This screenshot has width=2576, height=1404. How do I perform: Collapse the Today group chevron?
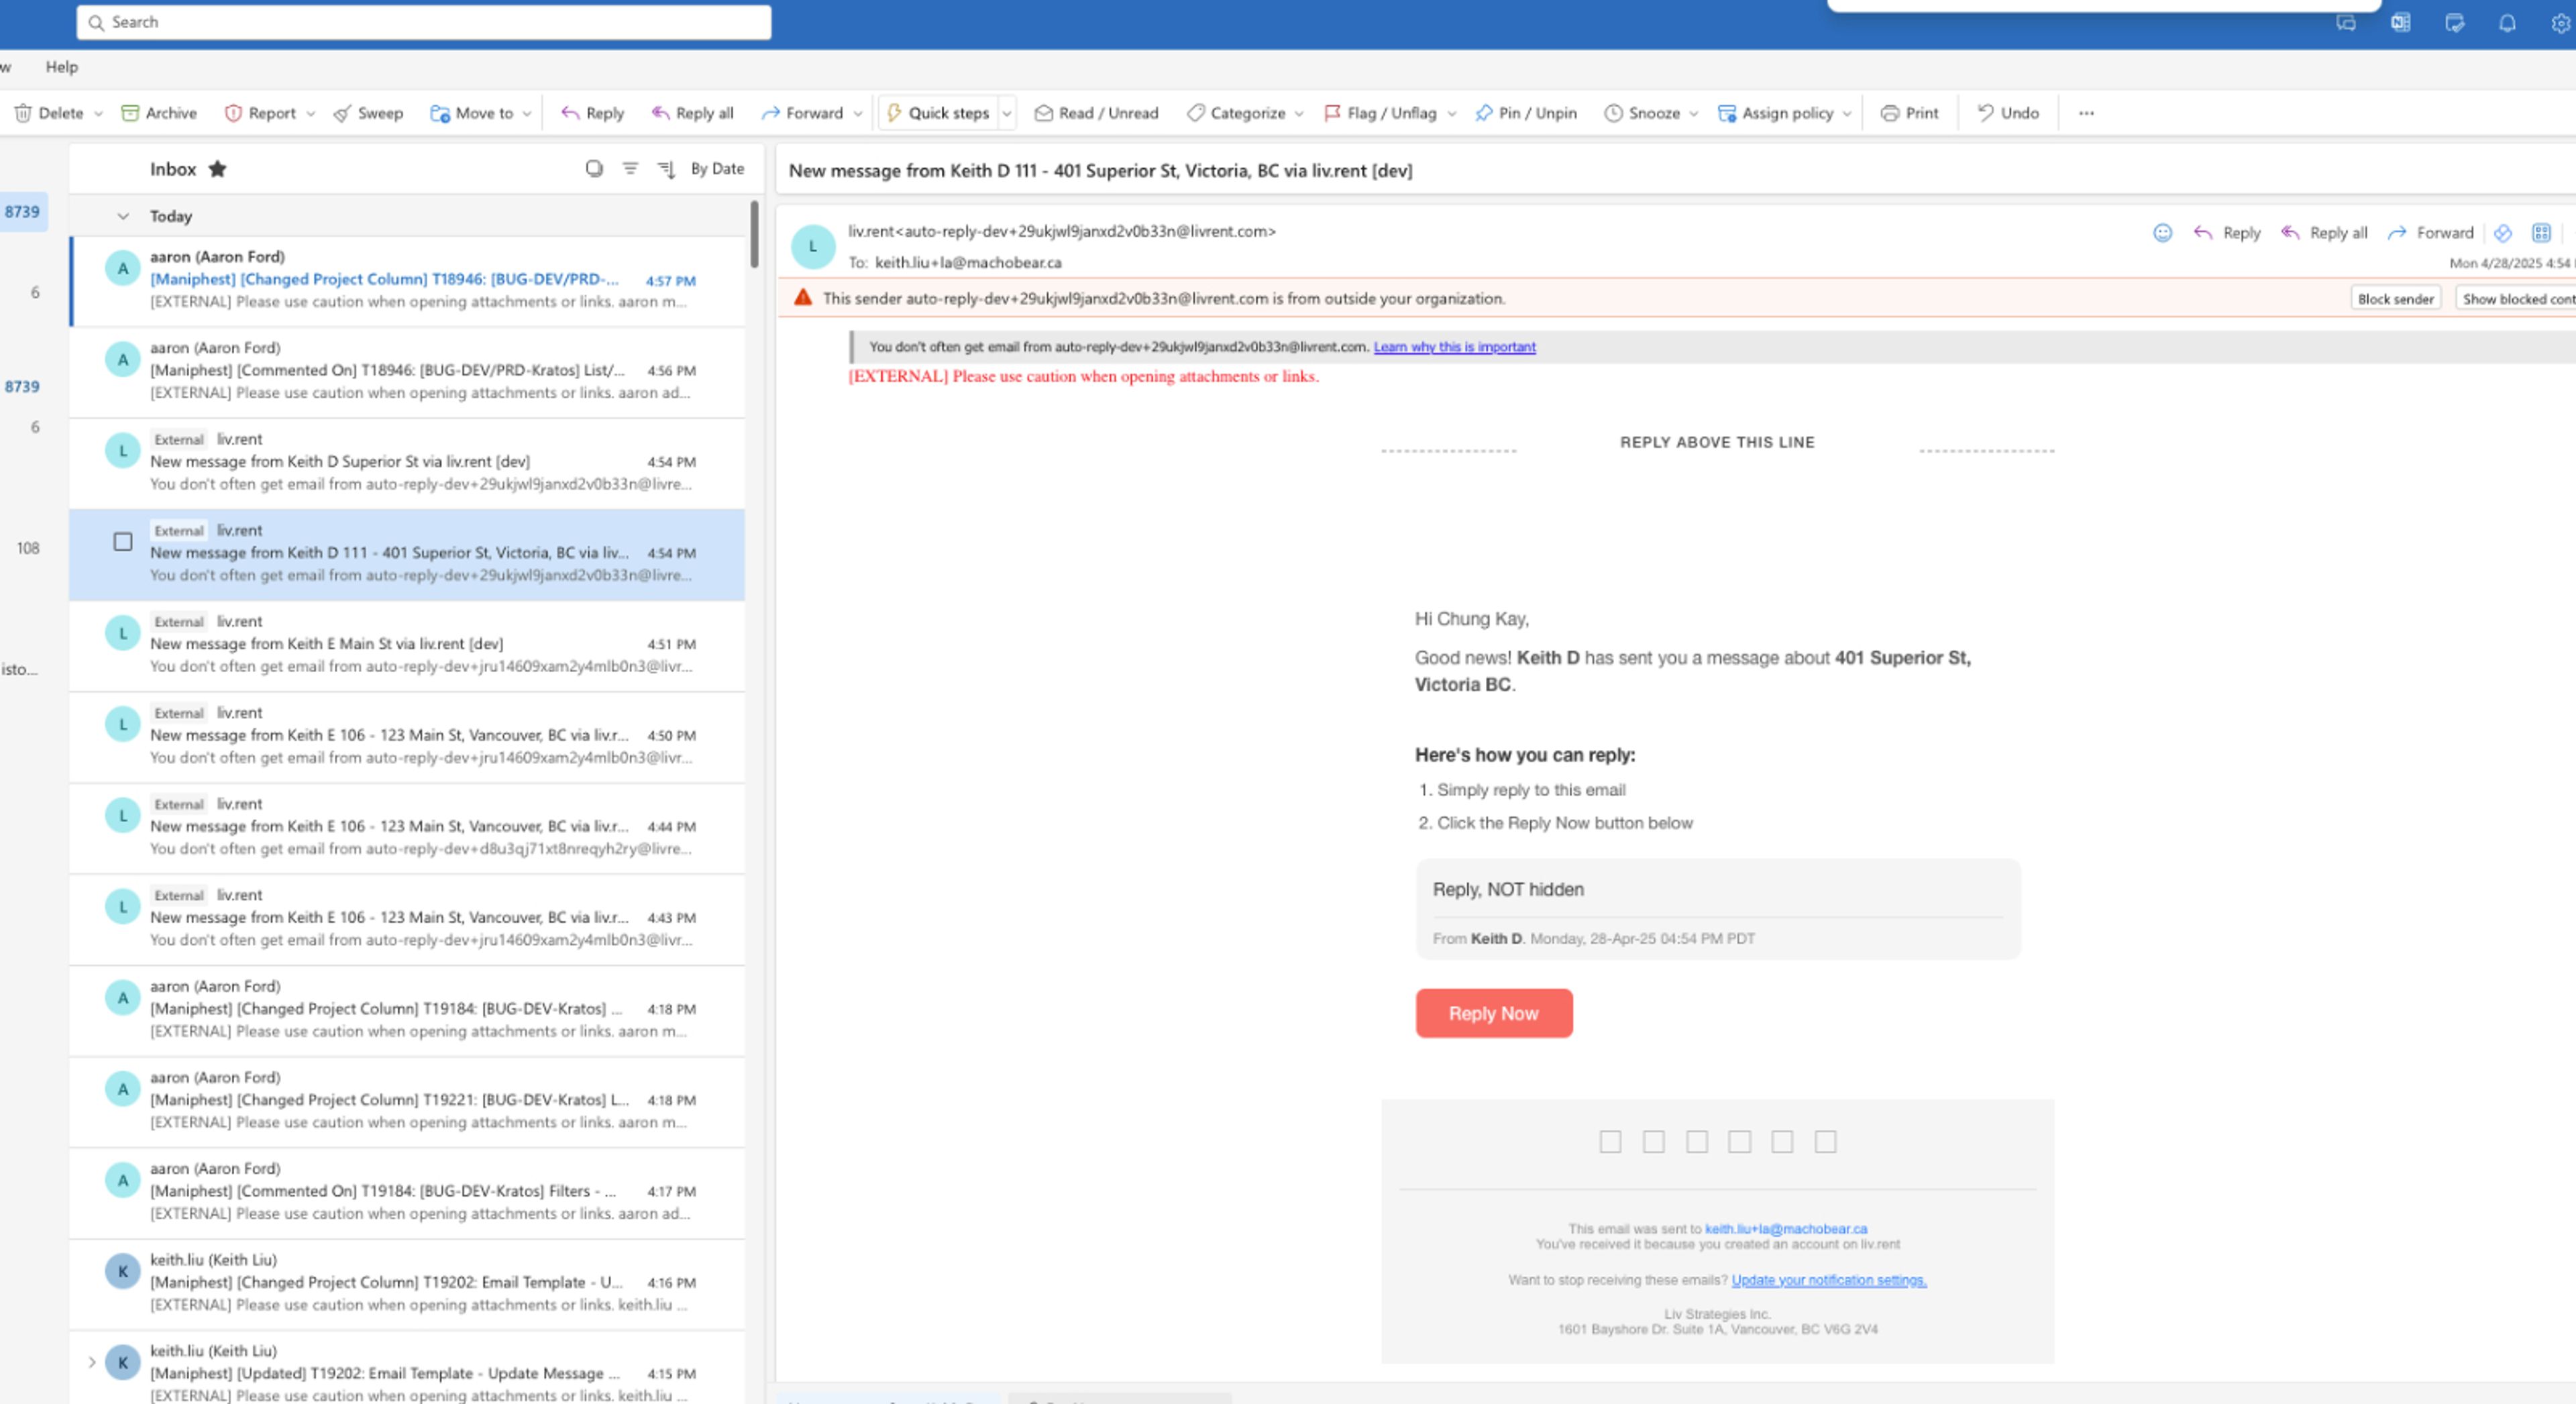[x=123, y=216]
